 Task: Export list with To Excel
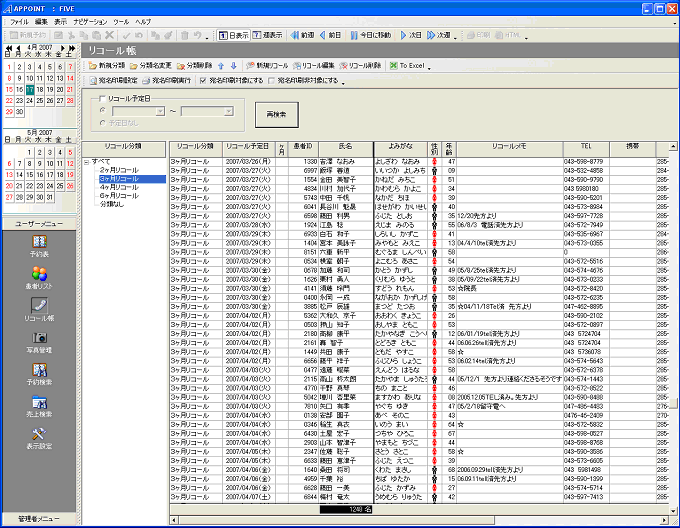tap(407, 65)
